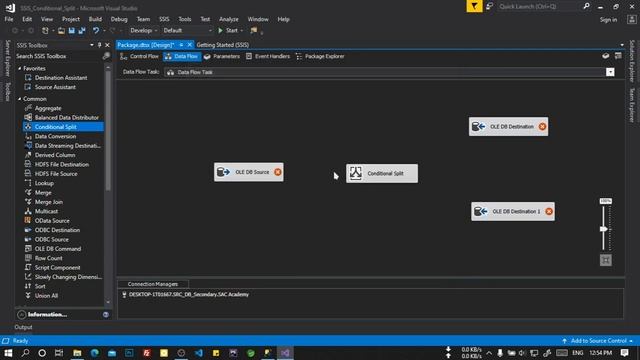Pin the SSIS Toolbox panel
Image resolution: width=640 pixels, height=360 pixels.
(100, 45)
